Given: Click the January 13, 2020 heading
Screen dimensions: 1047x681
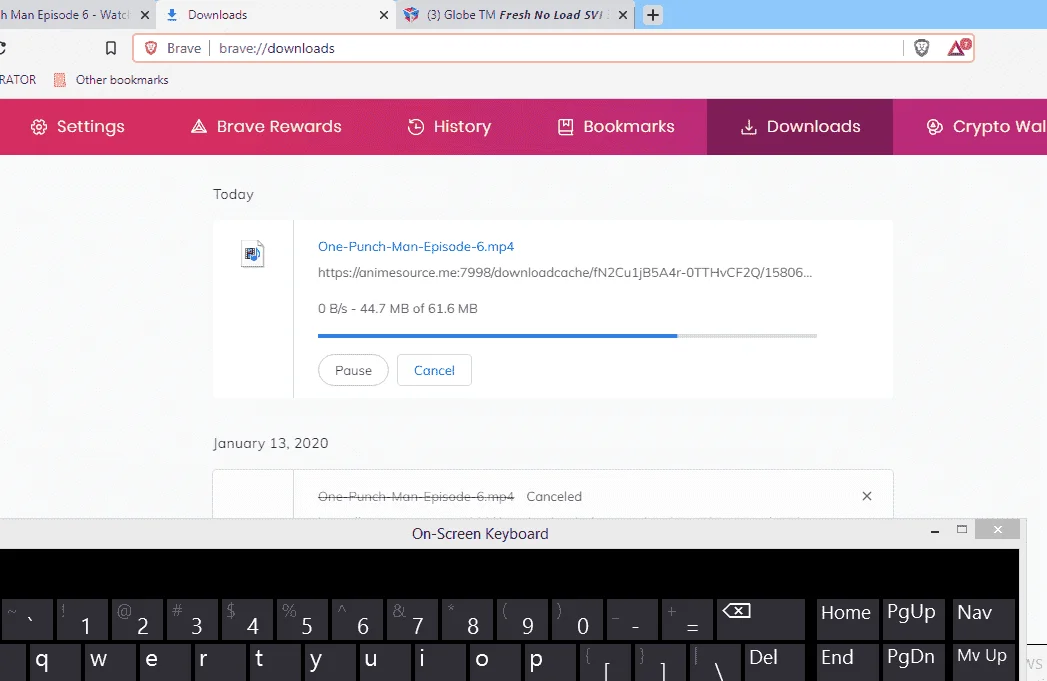Looking at the screenshot, I should click(x=270, y=443).
